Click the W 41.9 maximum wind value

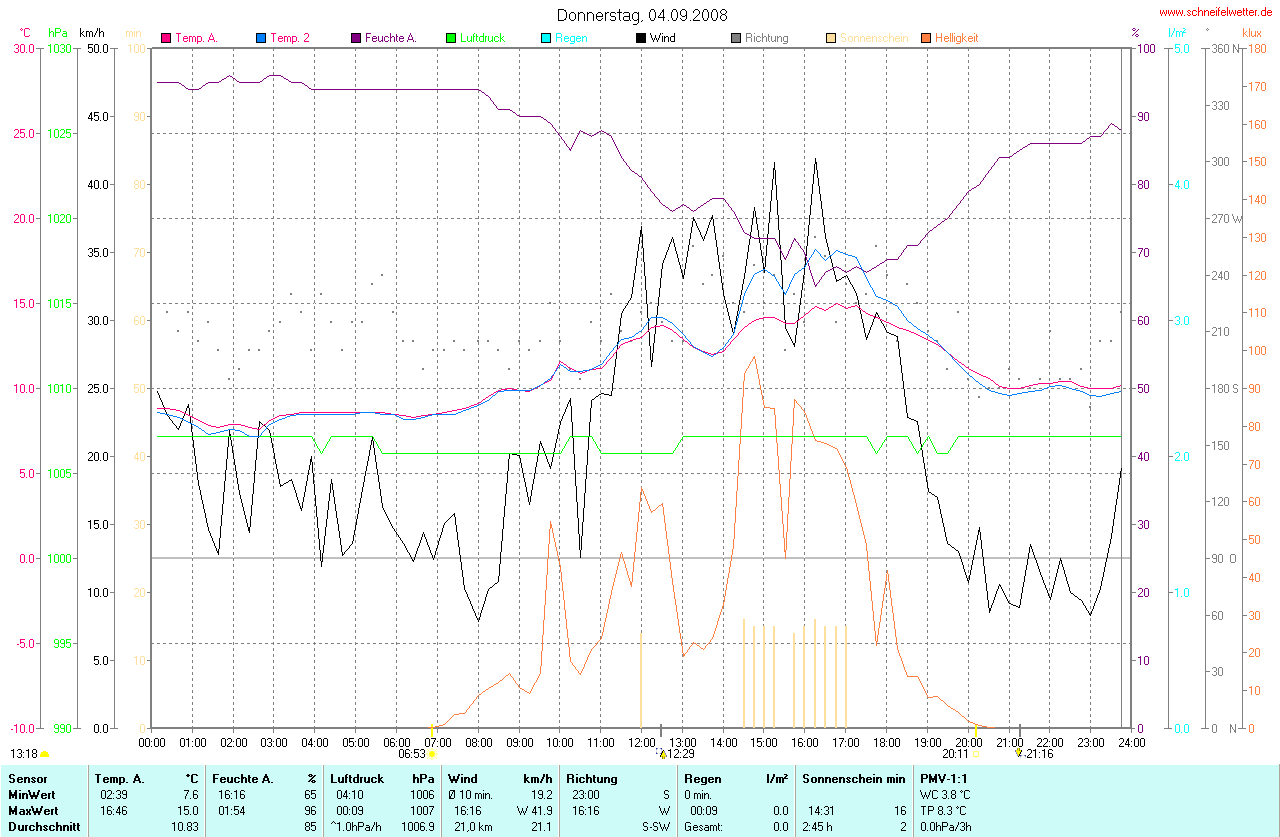[x=535, y=810]
